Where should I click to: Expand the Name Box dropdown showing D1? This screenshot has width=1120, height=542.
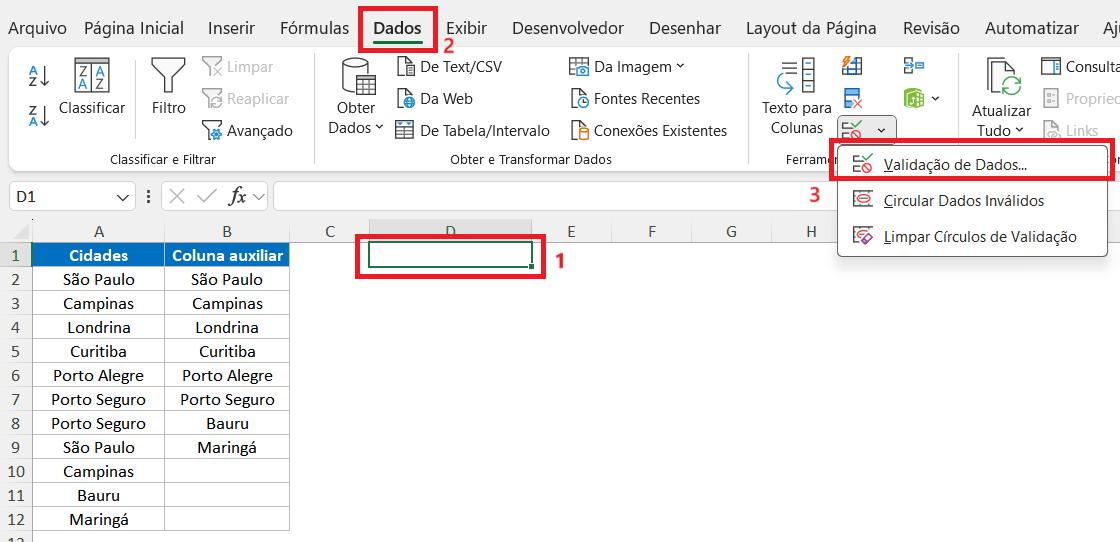[x=124, y=197]
